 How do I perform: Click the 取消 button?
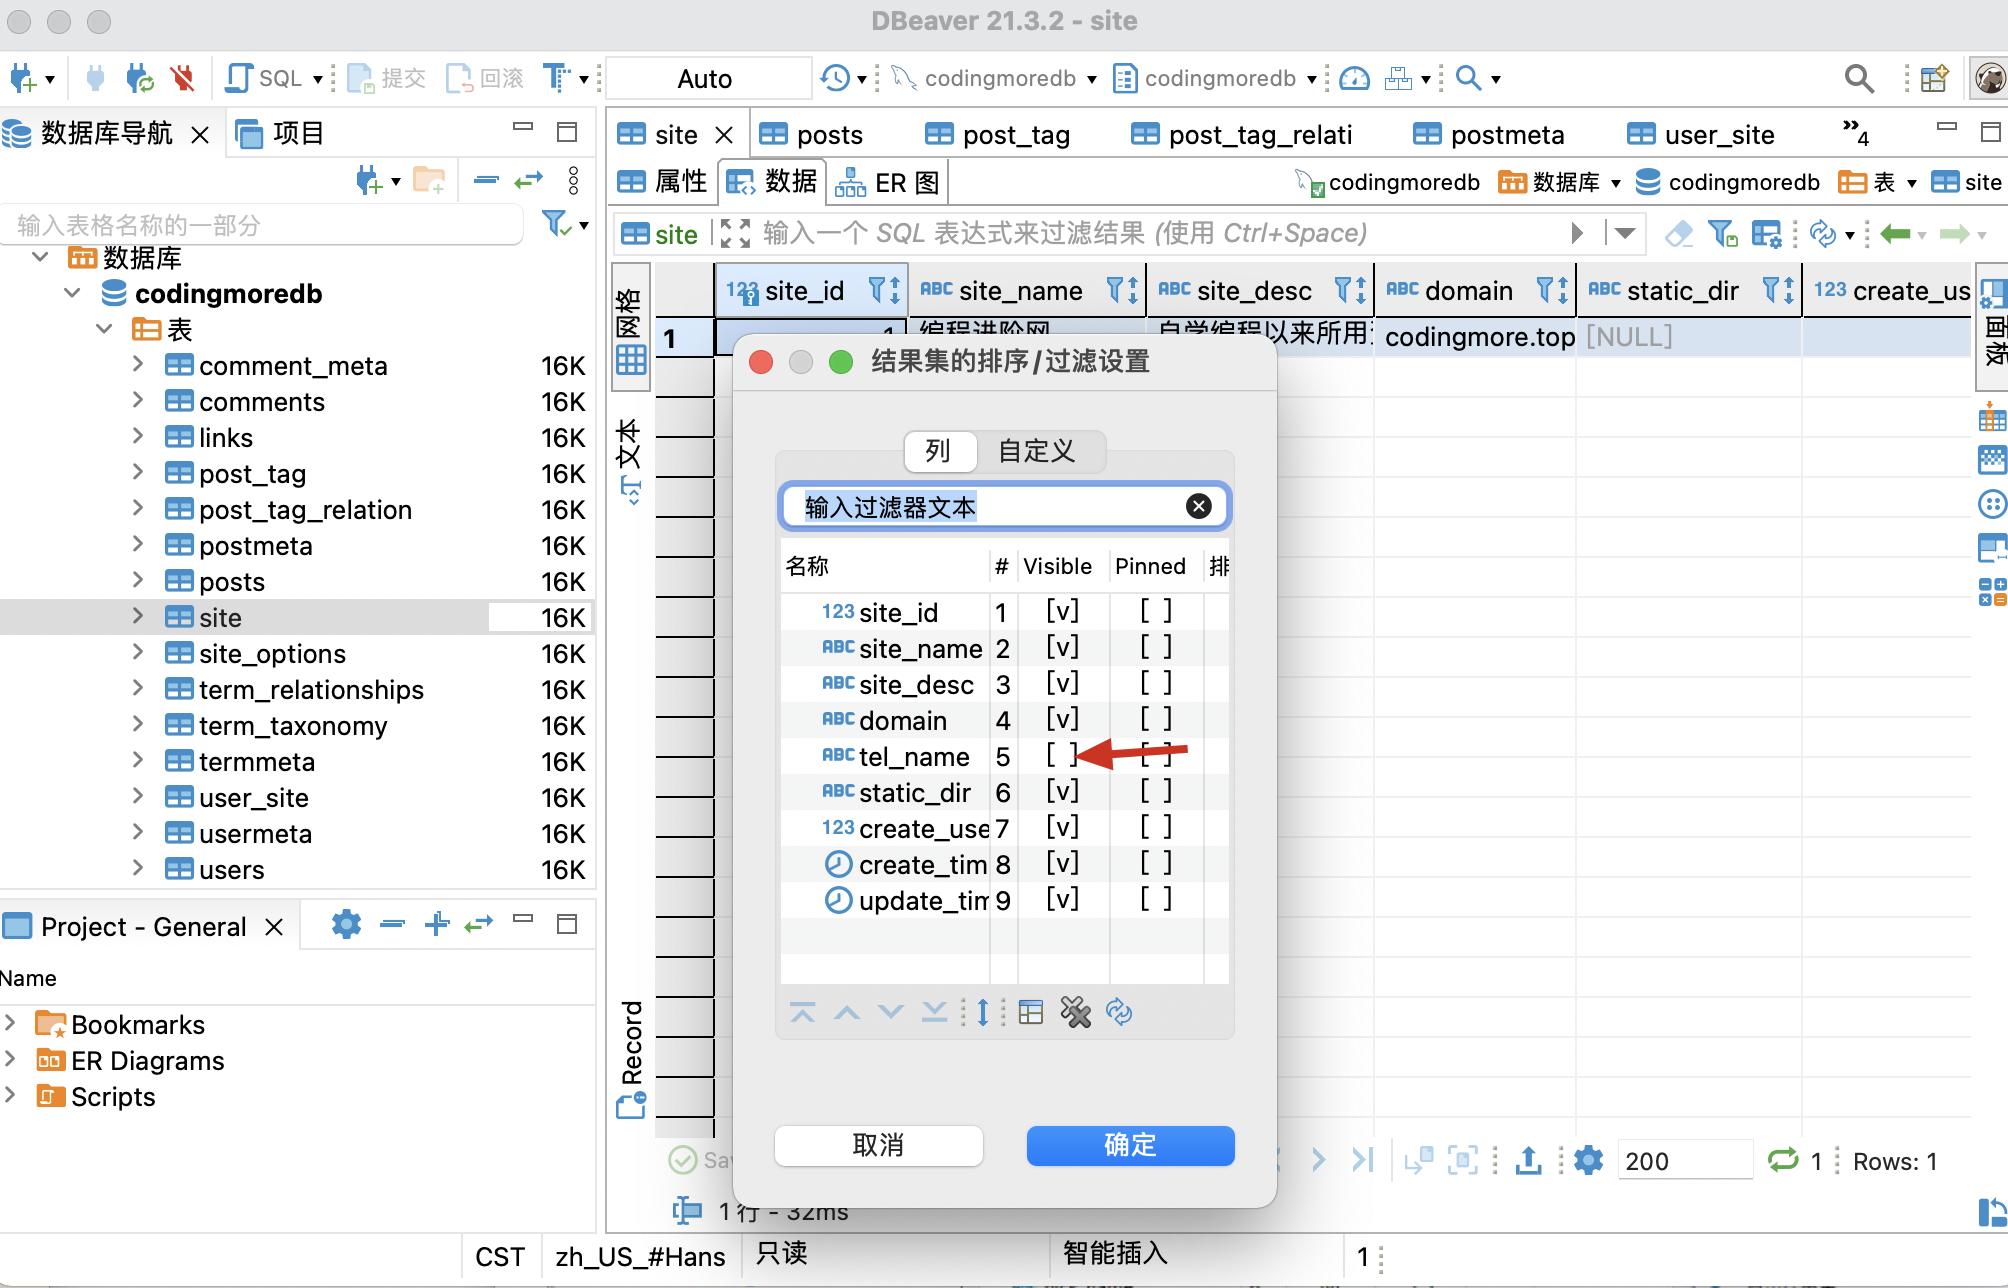click(x=878, y=1145)
